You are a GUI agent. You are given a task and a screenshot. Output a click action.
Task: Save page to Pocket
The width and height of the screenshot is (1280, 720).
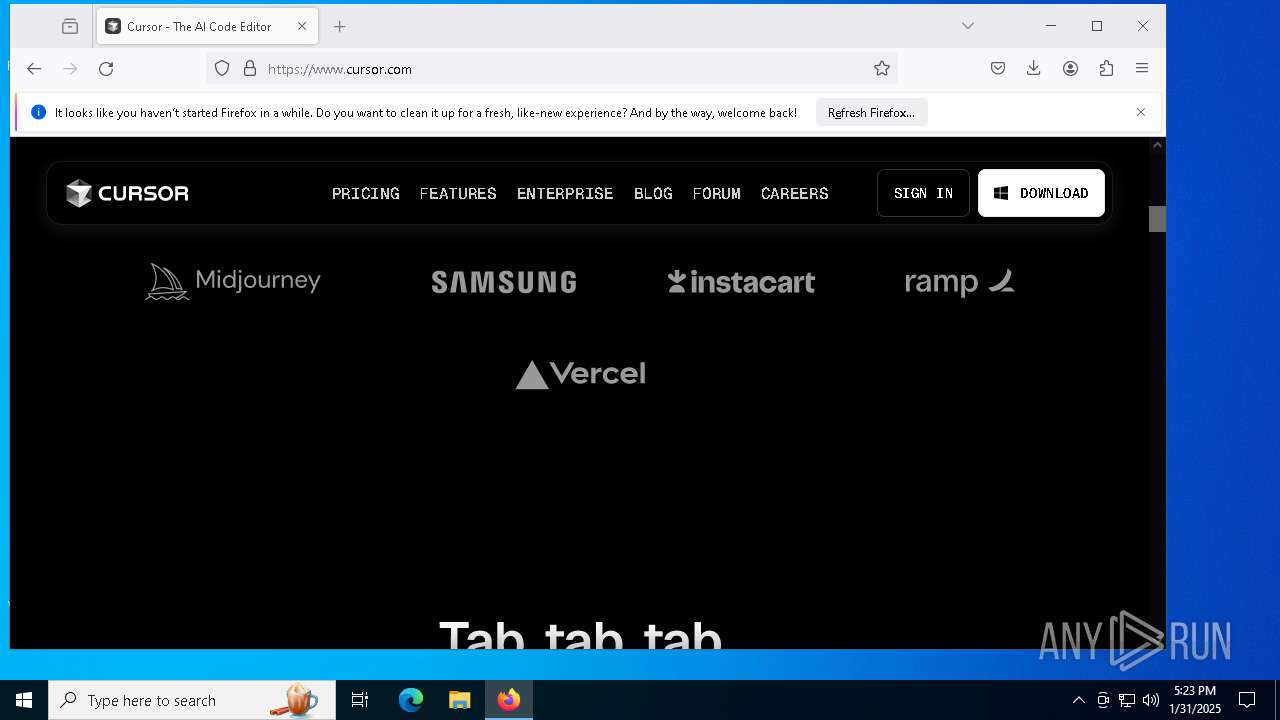[998, 68]
